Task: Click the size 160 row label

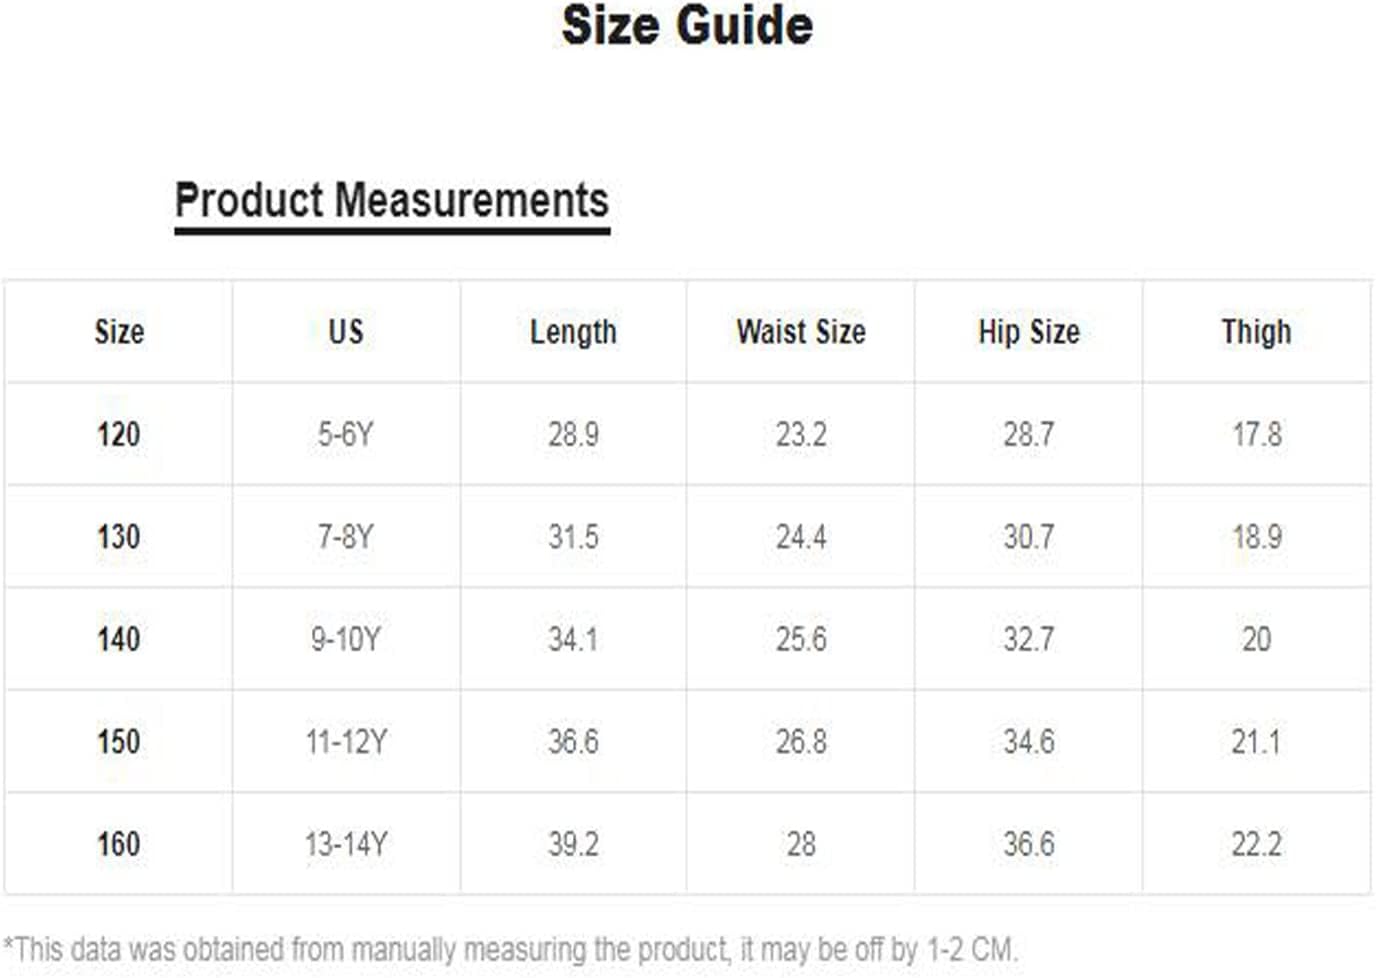Action: pyautogui.click(x=118, y=845)
